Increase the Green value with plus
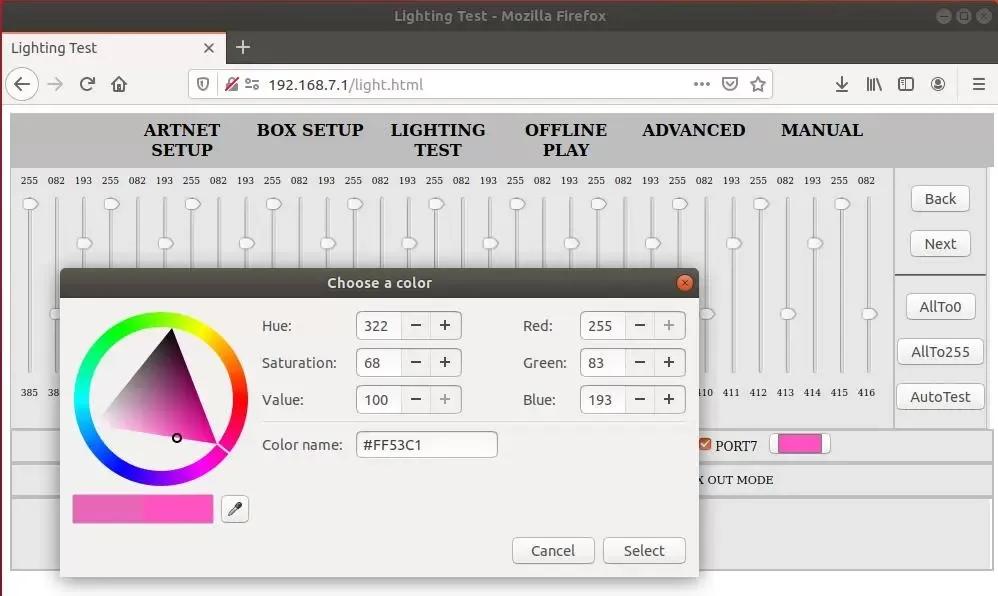The image size is (998, 596). tap(669, 363)
